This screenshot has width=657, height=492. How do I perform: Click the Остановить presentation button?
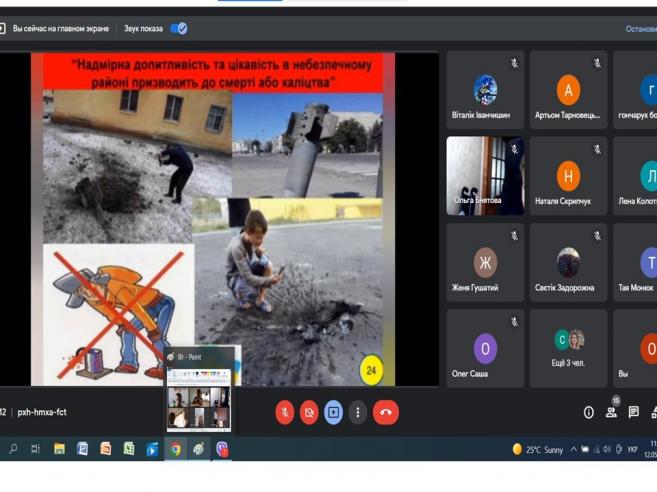[x=640, y=29]
